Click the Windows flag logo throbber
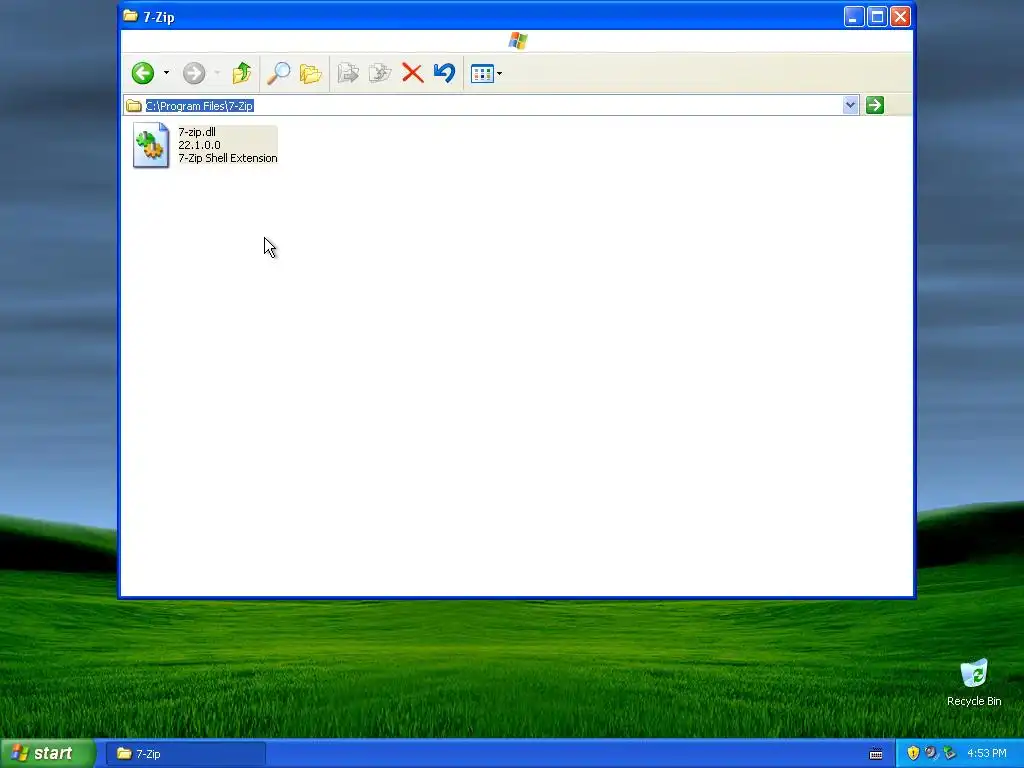Viewport: 1024px width, 768px height. point(518,41)
